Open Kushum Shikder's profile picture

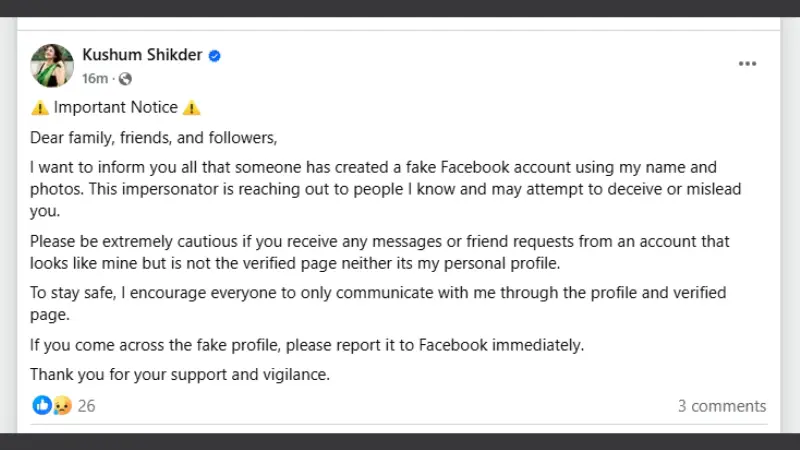(52, 65)
